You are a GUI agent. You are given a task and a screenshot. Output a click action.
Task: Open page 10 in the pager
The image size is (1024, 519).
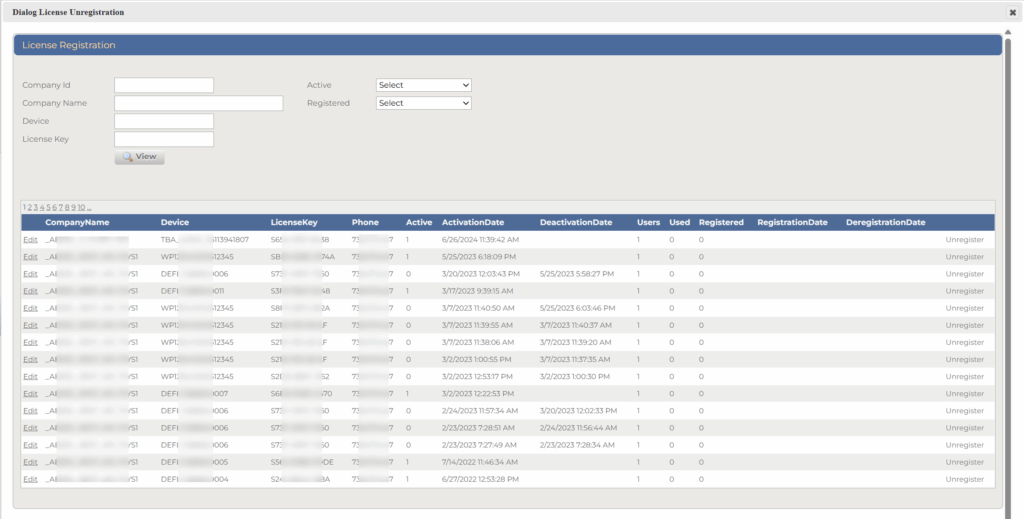[82, 207]
